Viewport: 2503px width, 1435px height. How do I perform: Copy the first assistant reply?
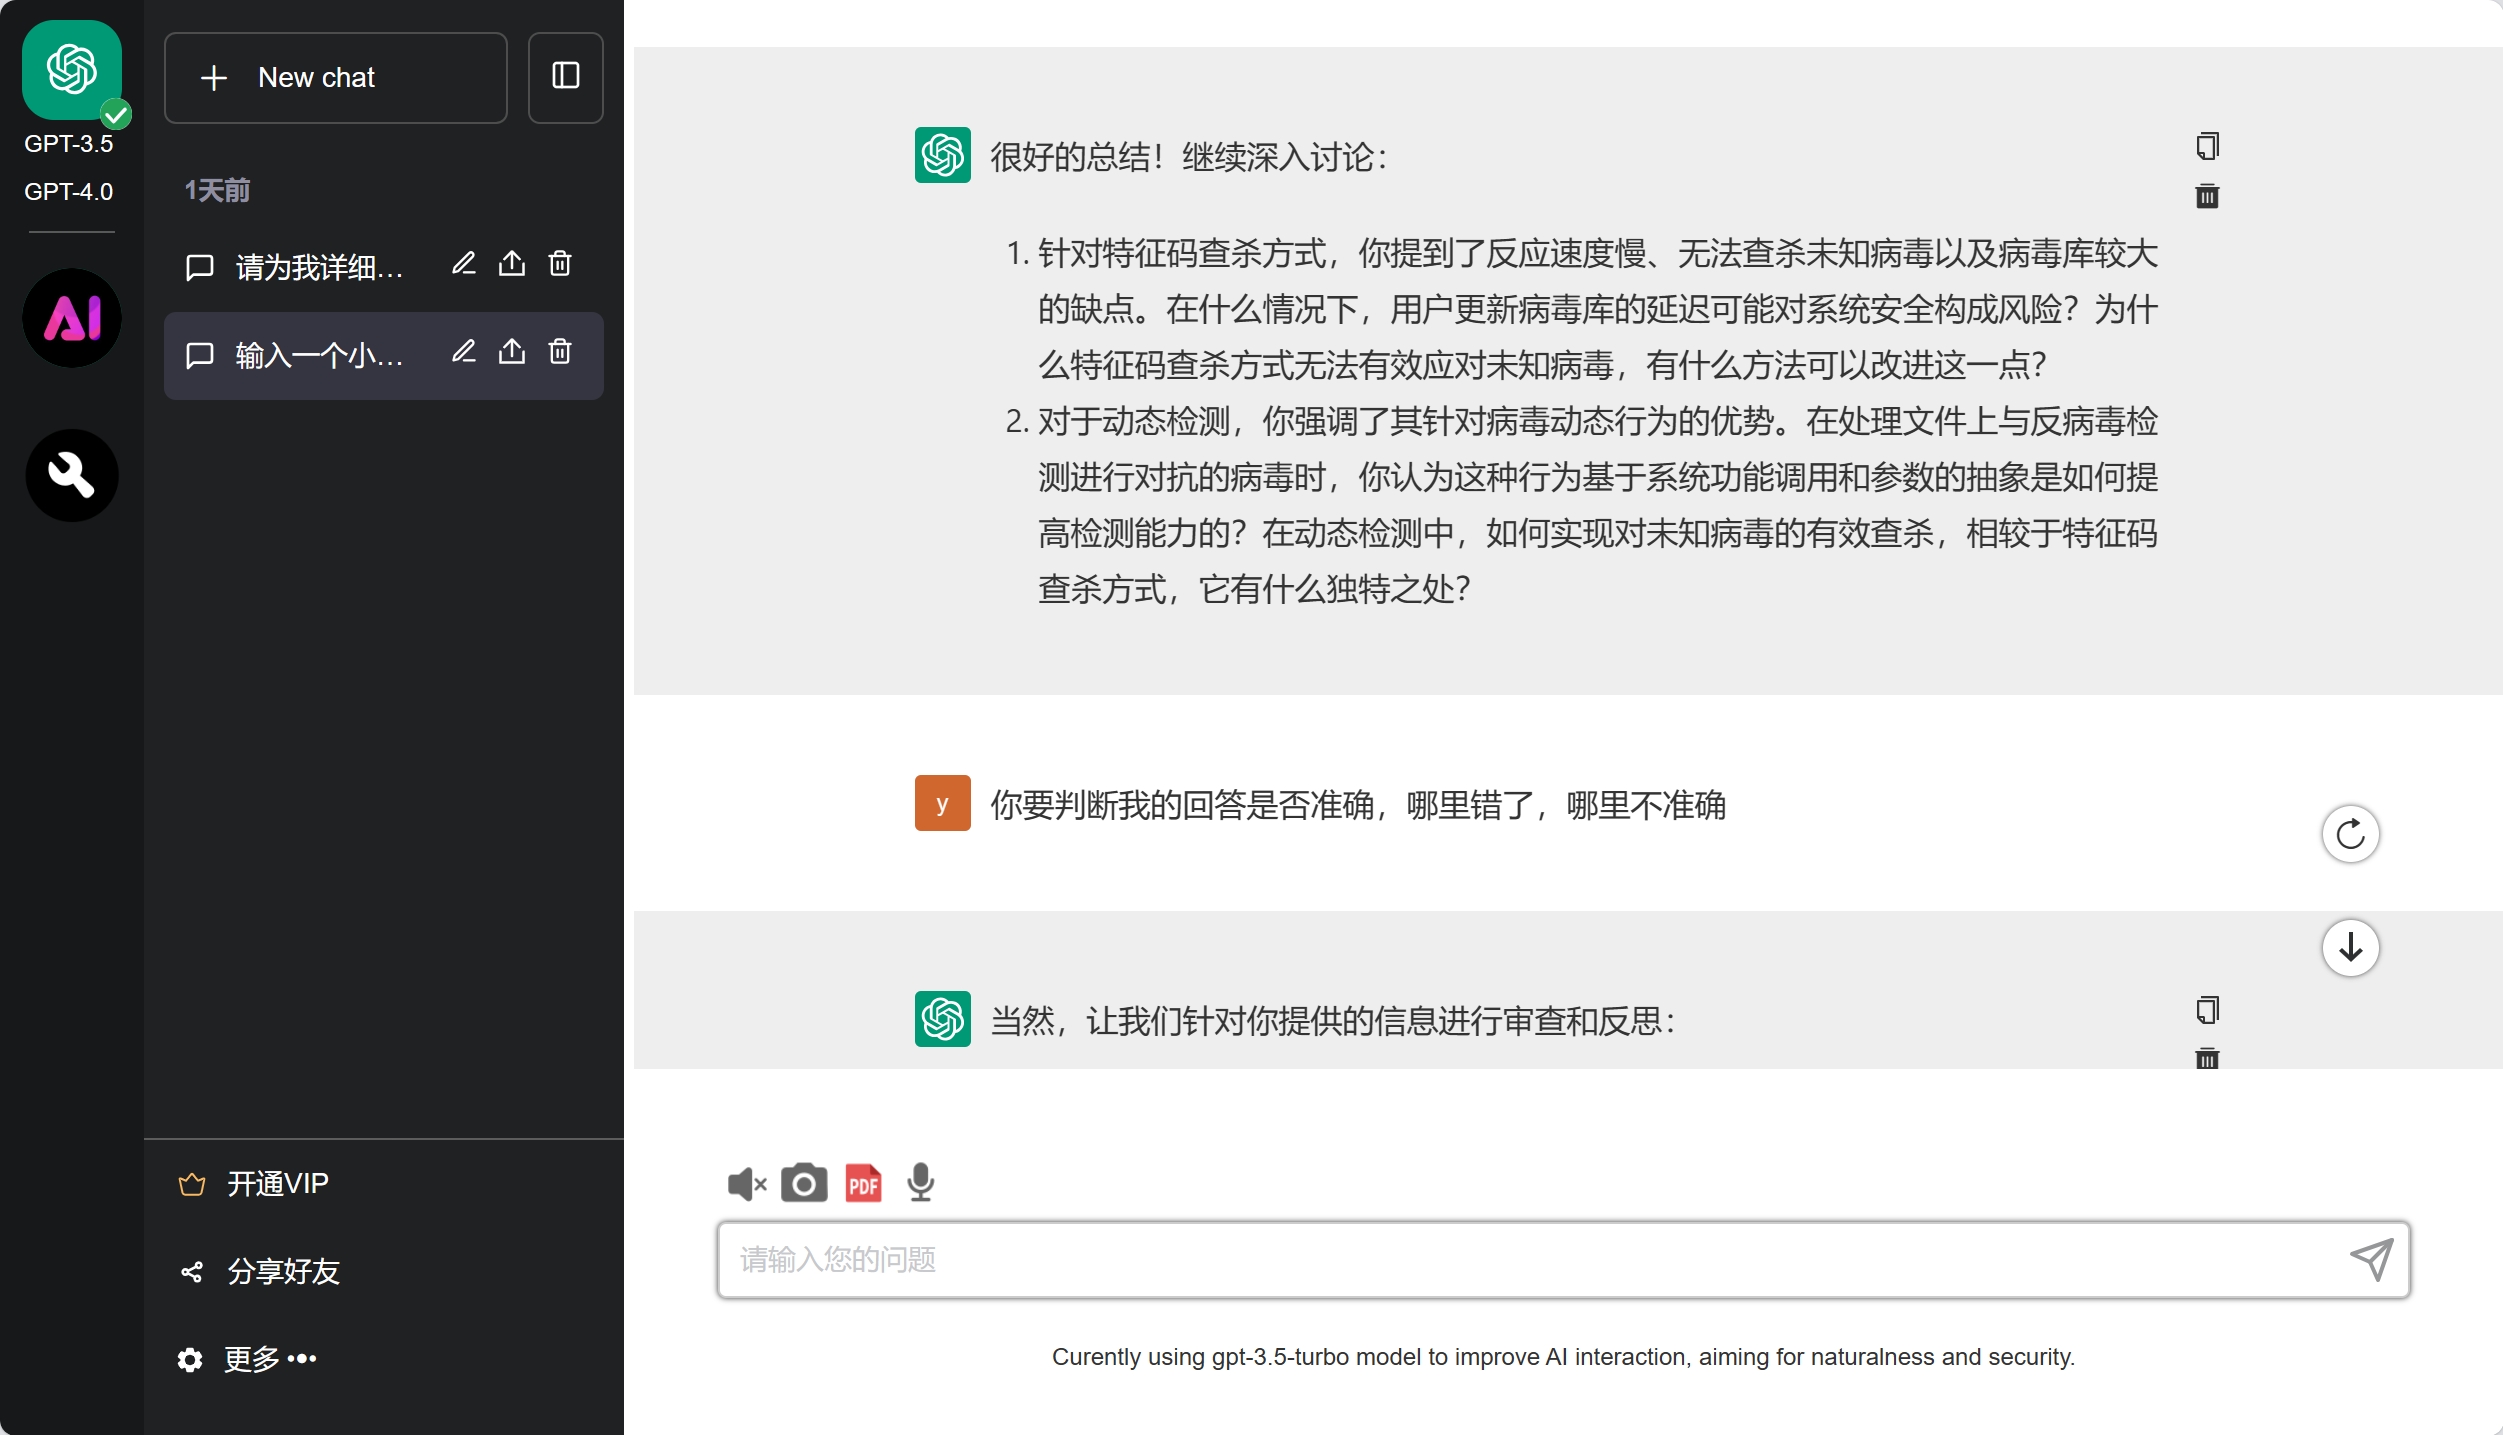point(2207,147)
